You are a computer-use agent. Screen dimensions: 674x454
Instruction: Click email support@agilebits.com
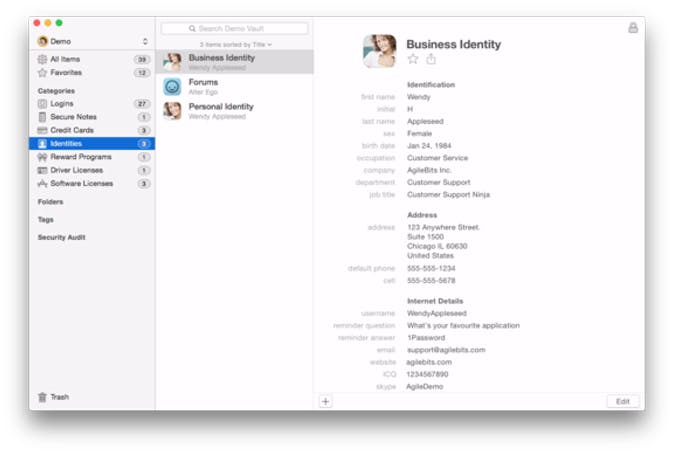(446, 350)
